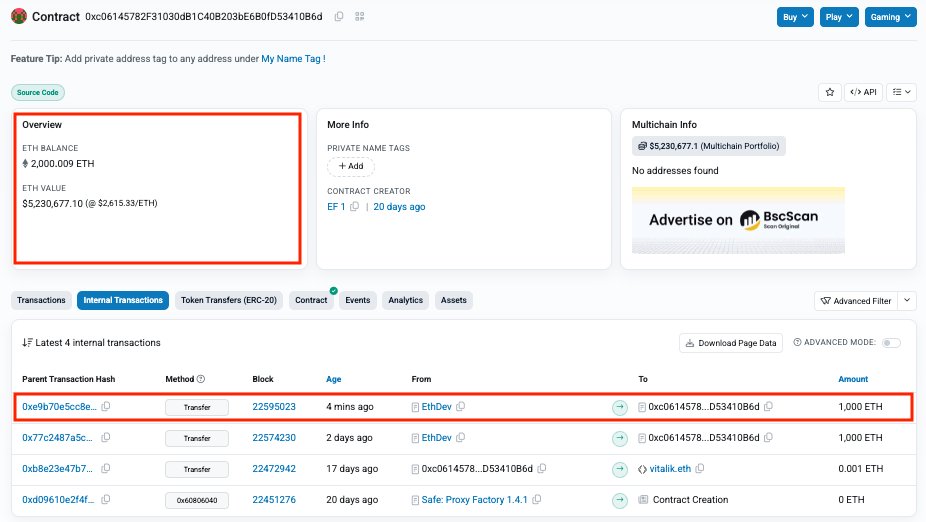Image resolution: width=926 pixels, height=522 pixels.
Task: Open the vitalik.eth recipient link
Action: click(x=670, y=469)
